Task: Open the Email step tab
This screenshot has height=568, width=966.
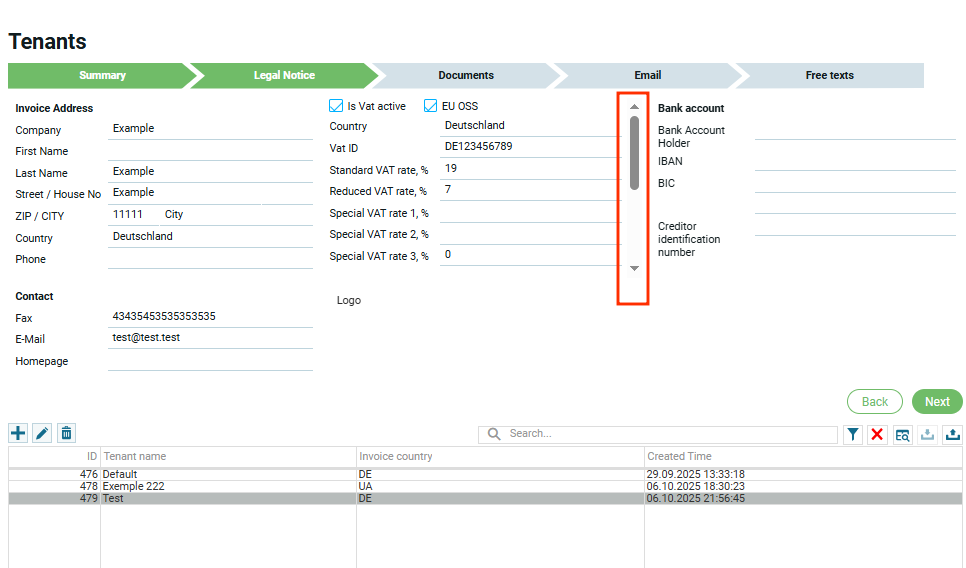Action: click(647, 75)
